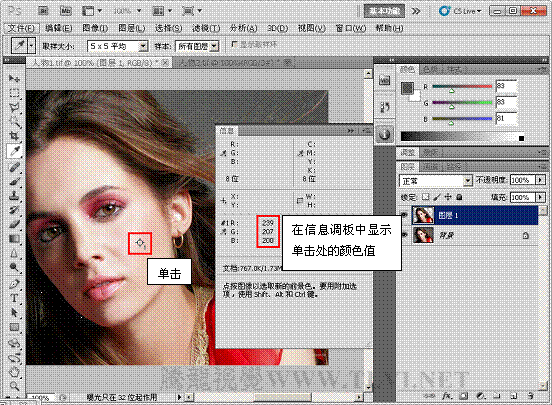Viewport: 552px width, 405px height.
Task: Click the fx layer style button
Action: (447, 396)
